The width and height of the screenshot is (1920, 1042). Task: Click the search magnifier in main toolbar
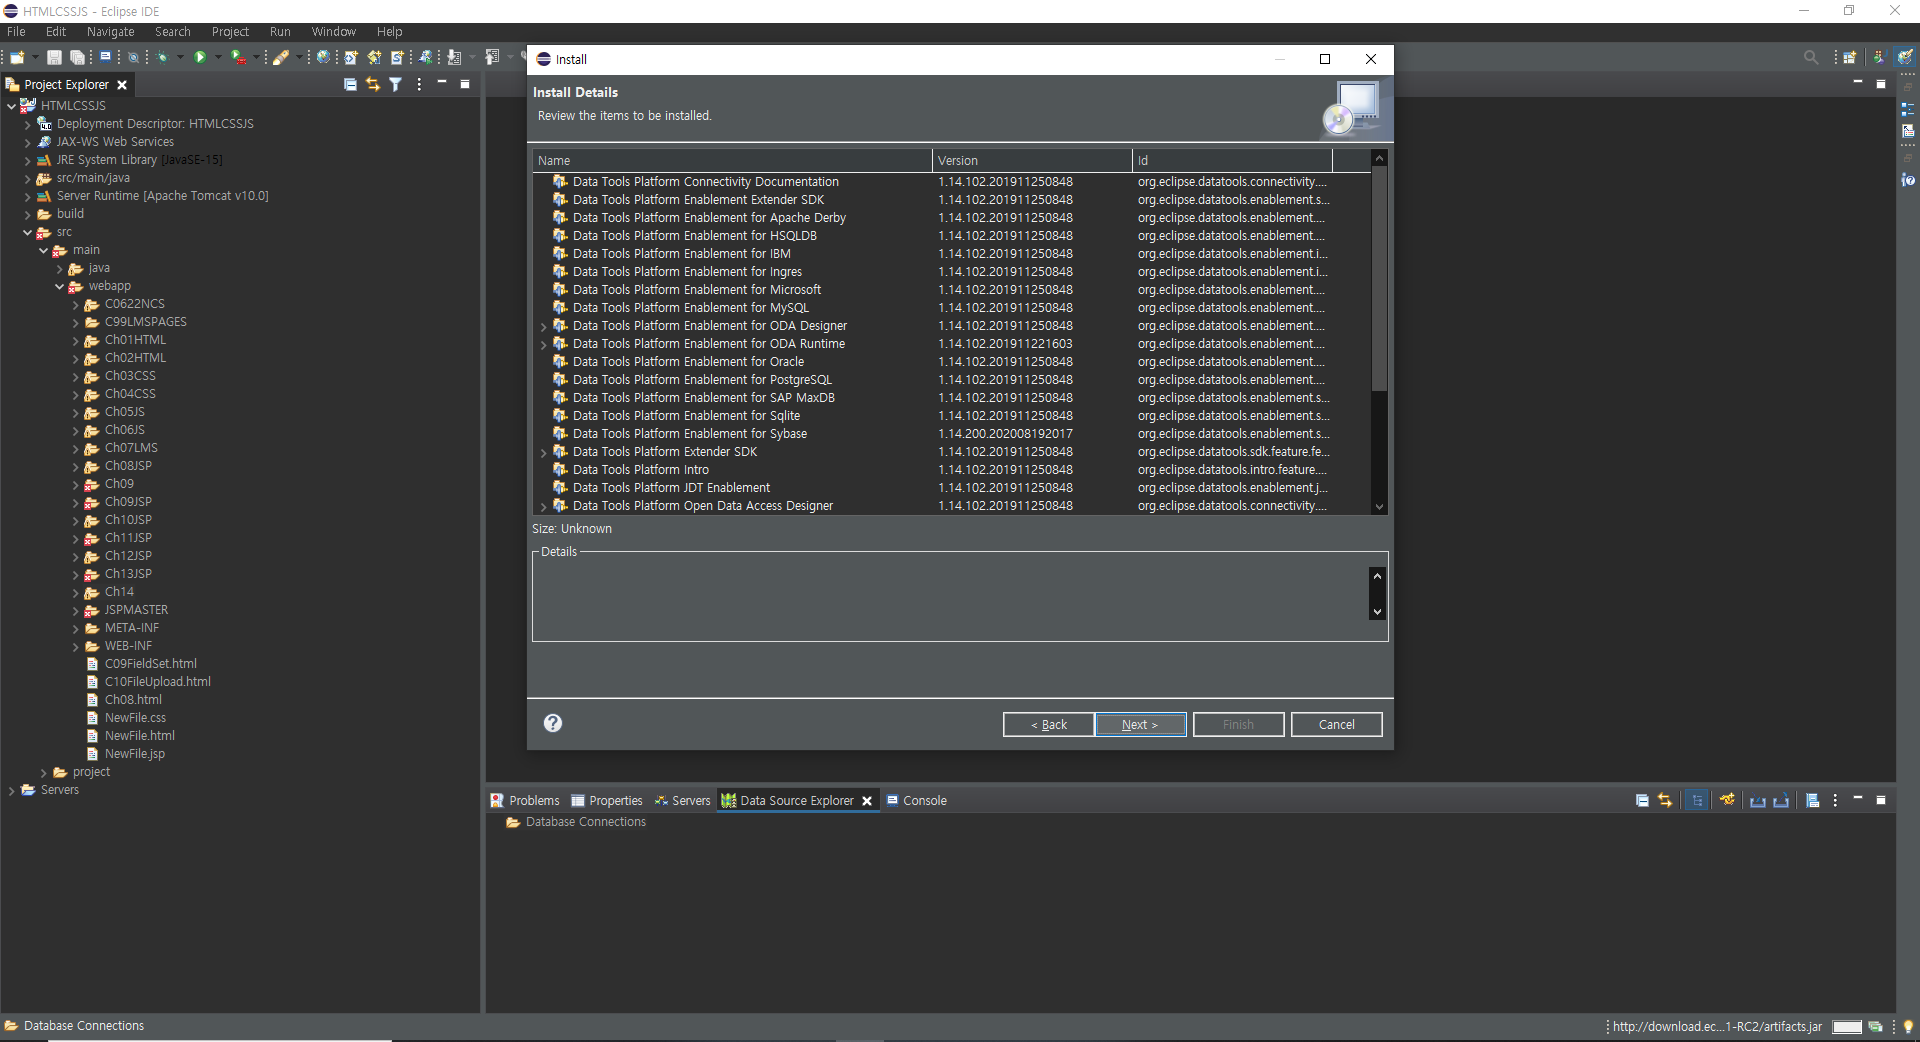1811,58
